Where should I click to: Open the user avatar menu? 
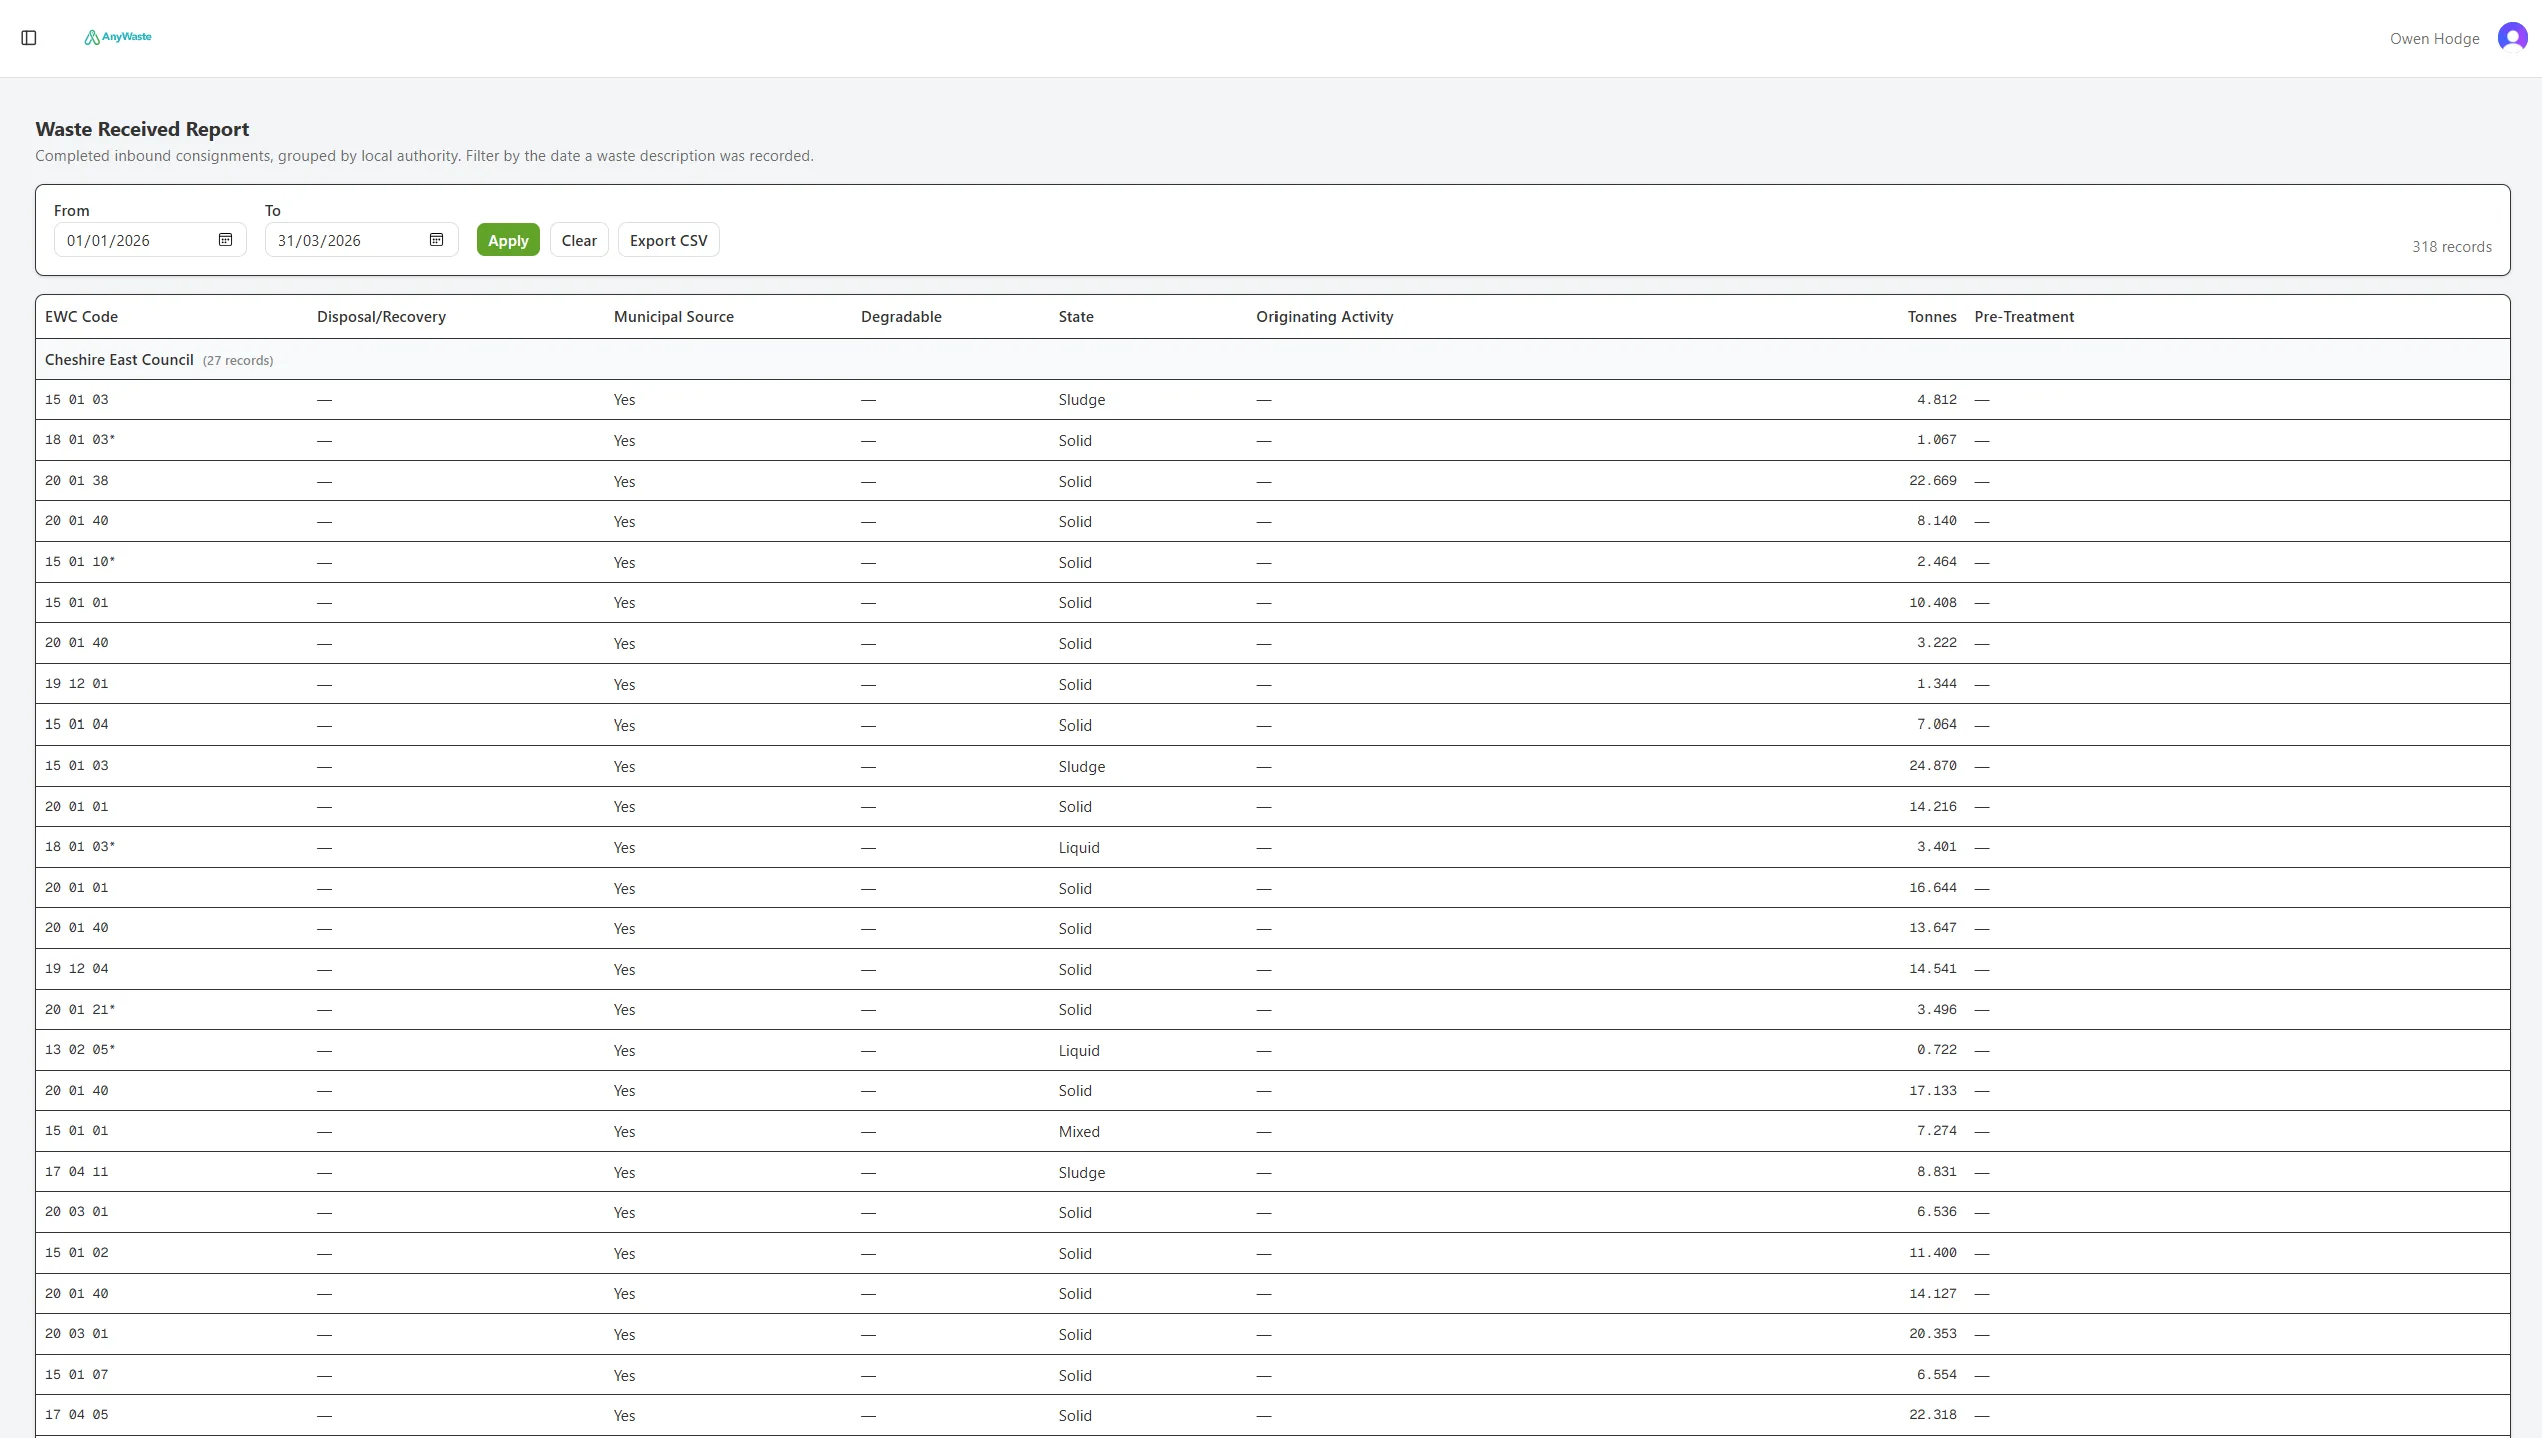[x=2512, y=38]
